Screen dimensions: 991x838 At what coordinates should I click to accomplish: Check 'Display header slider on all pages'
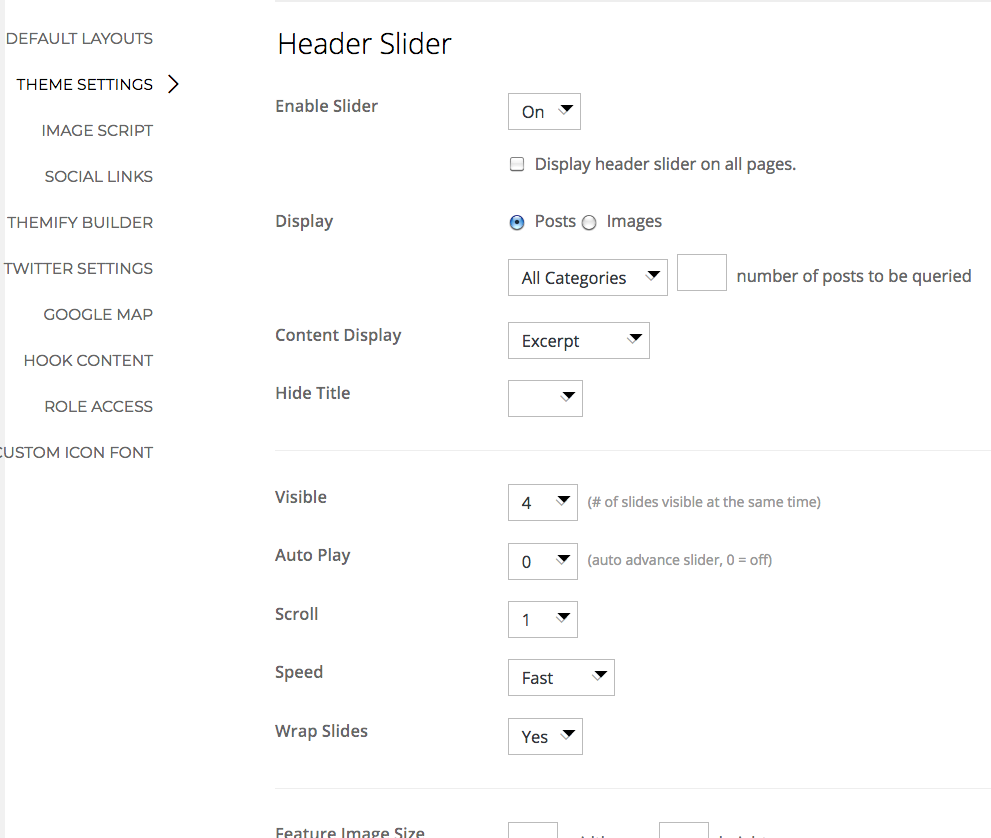[x=517, y=165]
